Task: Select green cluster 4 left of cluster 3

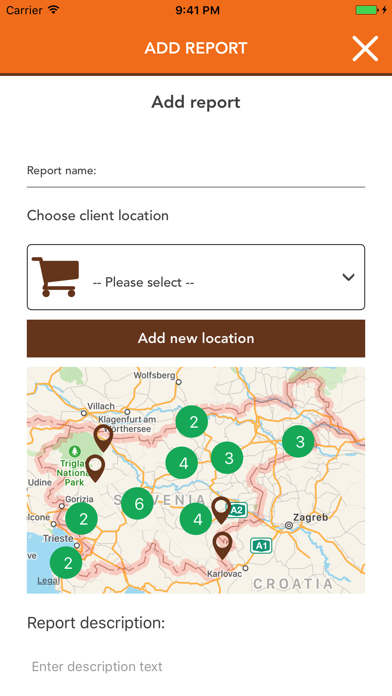Action: point(182,463)
